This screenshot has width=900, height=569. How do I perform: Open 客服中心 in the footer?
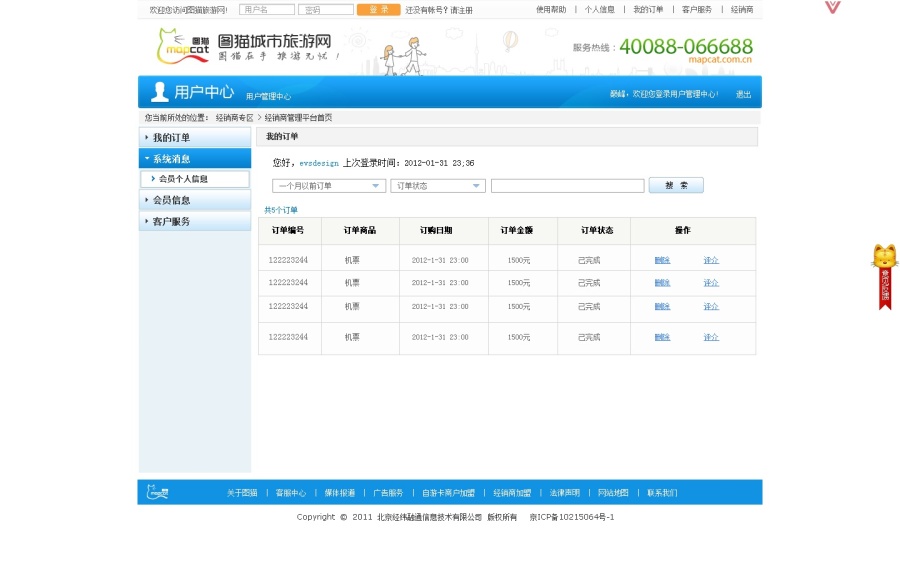click(x=291, y=493)
